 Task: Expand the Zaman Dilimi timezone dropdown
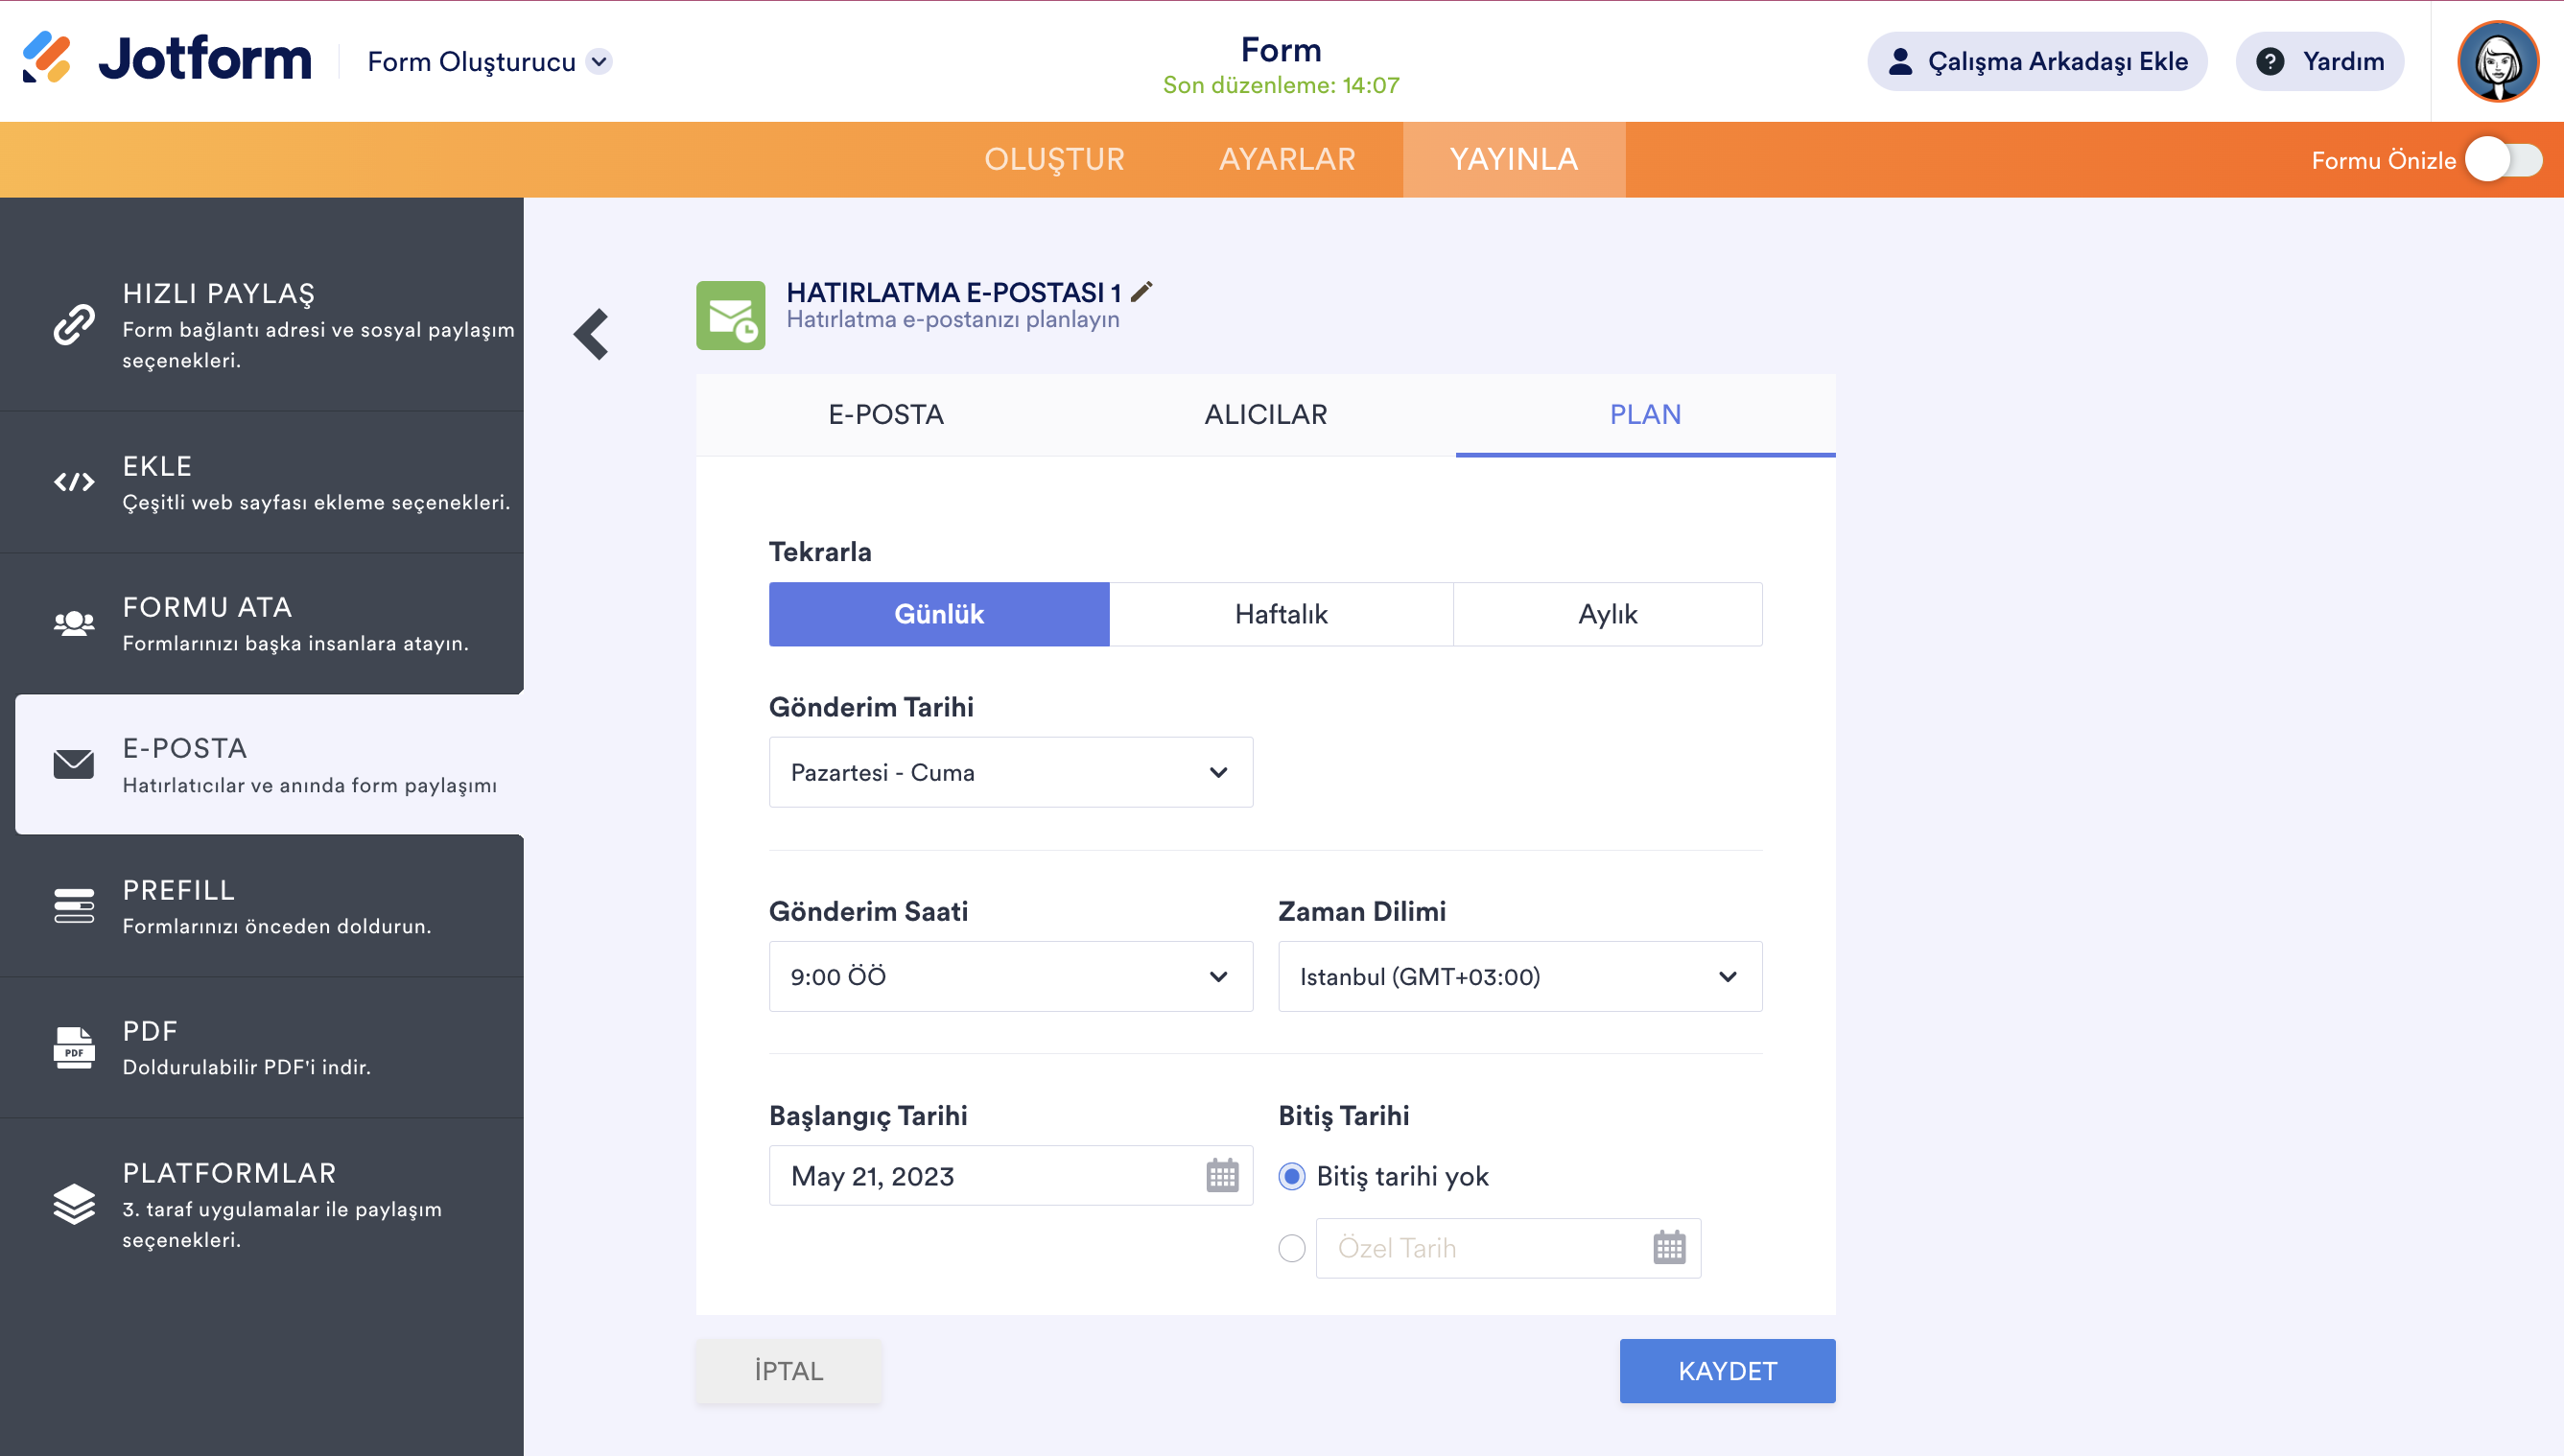[1519, 976]
